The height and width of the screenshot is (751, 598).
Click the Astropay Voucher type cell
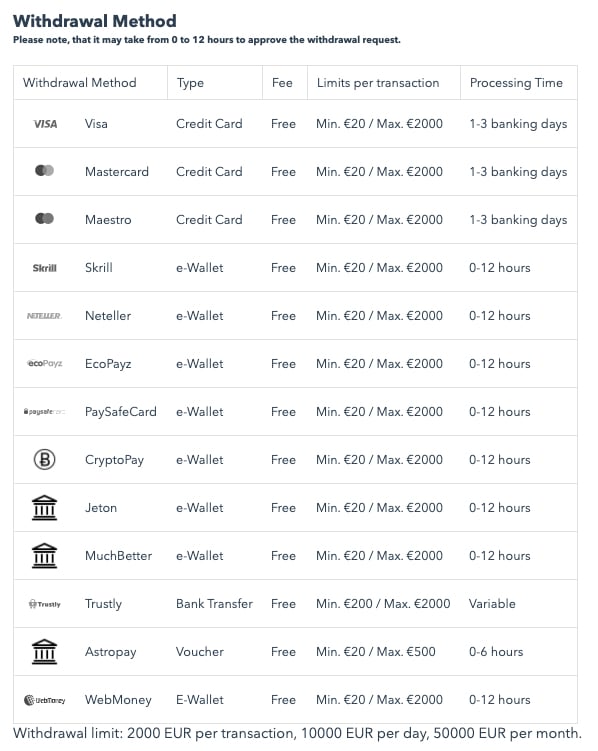(200, 652)
